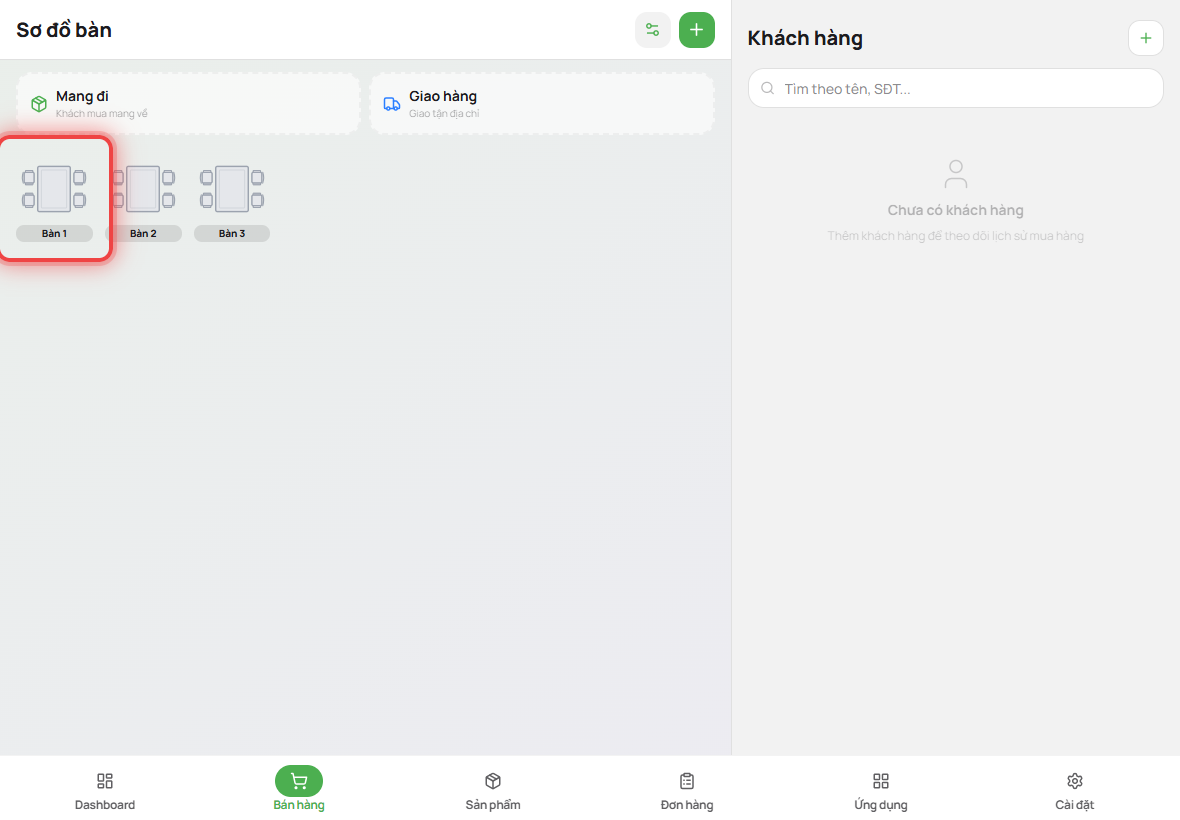Screen dimensions: 1180x820
Task: Click the Bàn 2 label pill
Action: 144,233
